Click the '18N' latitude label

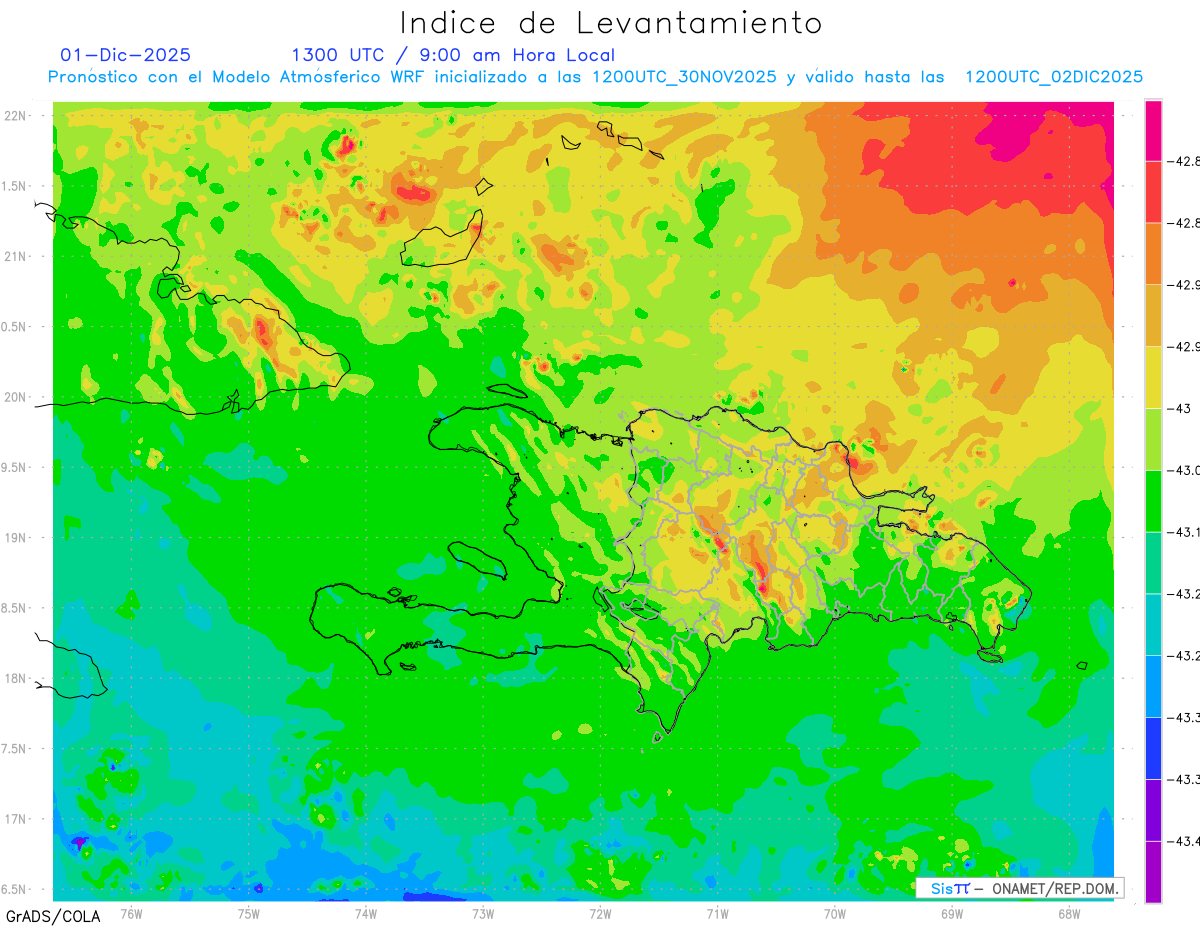(x=17, y=678)
